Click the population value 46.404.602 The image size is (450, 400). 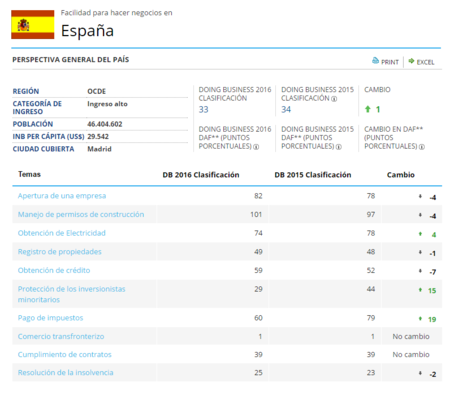105,124
